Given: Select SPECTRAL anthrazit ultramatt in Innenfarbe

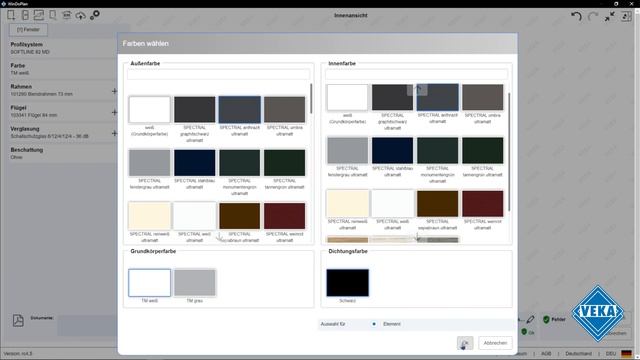Looking at the screenshot, I should pos(438,97).
